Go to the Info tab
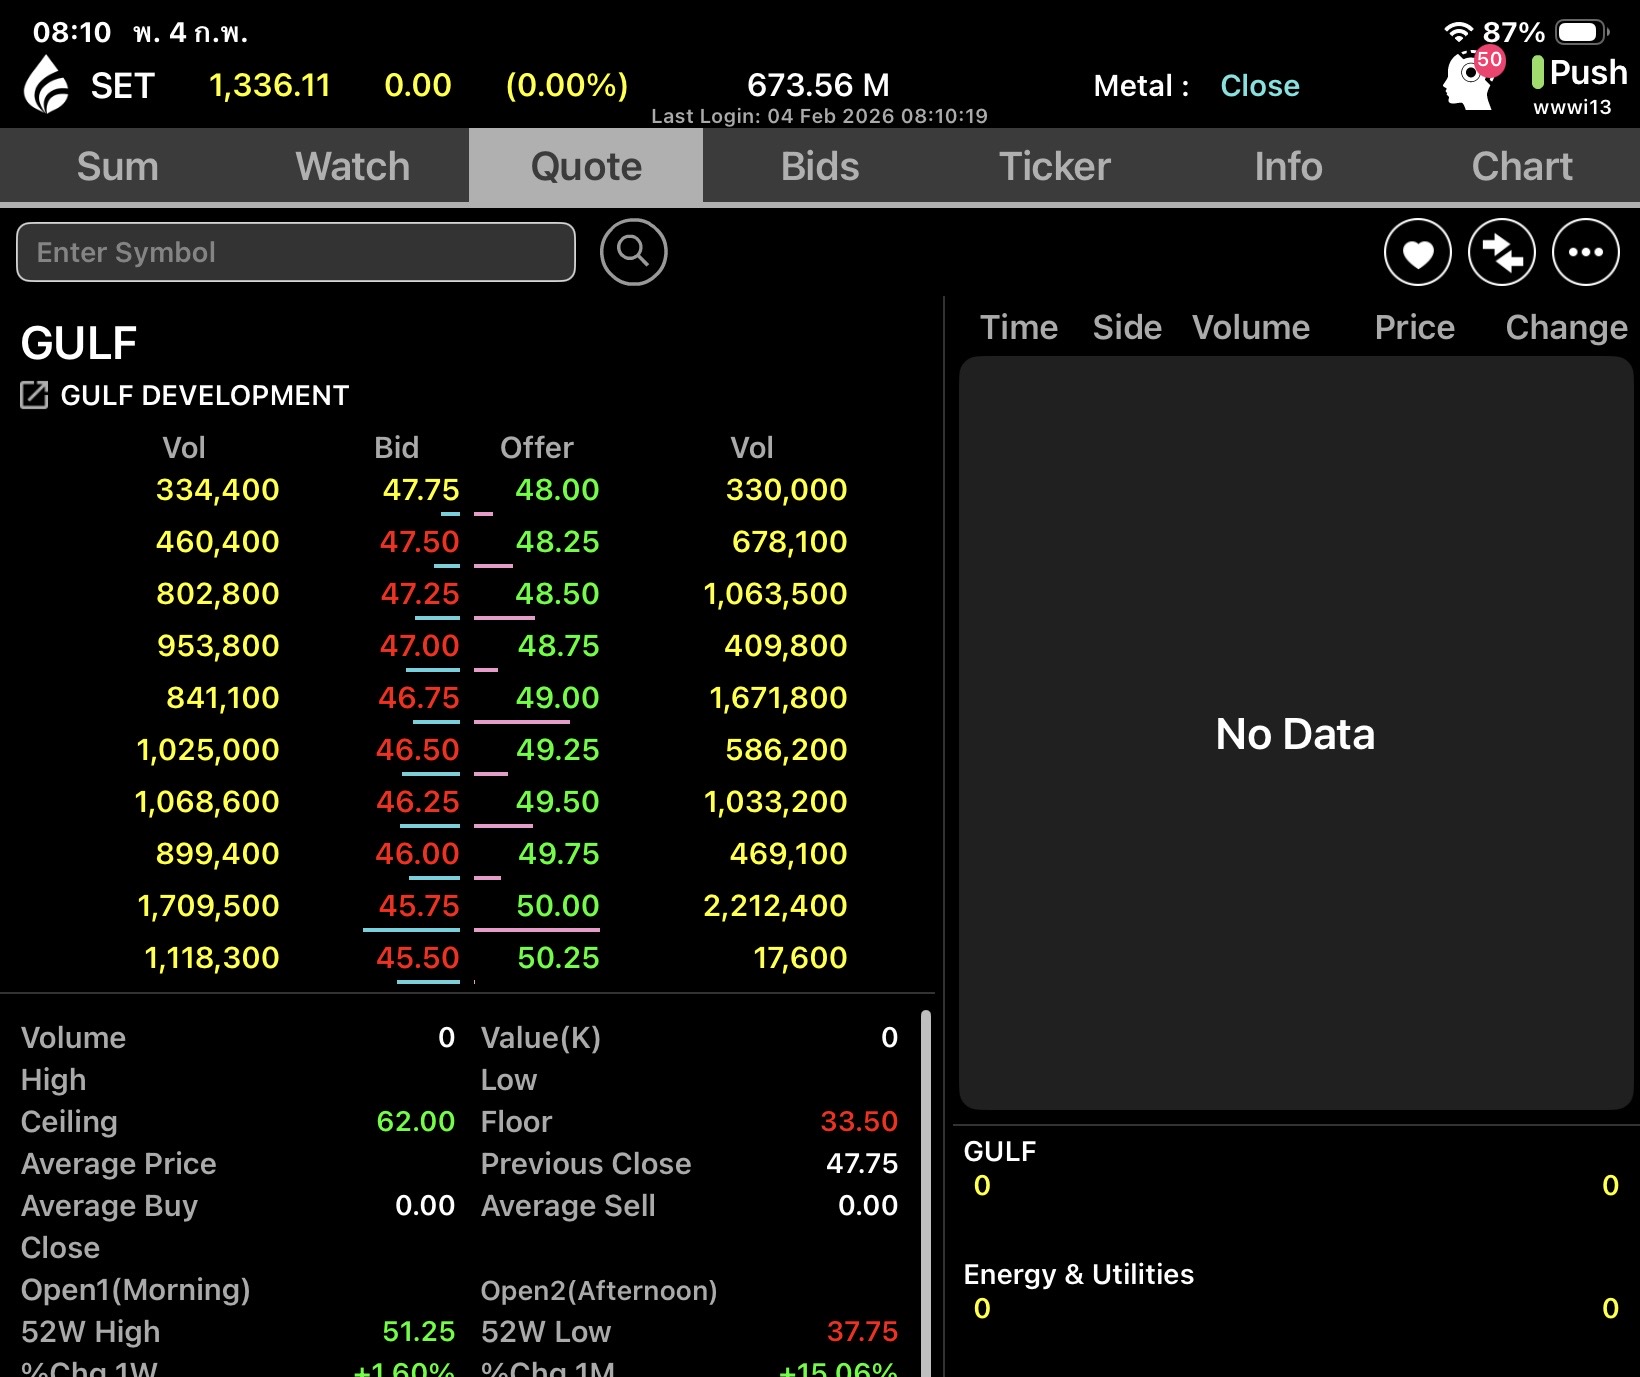 1288,166
